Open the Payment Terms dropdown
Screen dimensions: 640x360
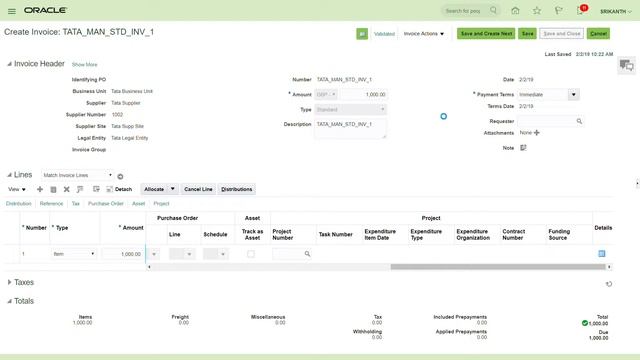click(573, 95)
